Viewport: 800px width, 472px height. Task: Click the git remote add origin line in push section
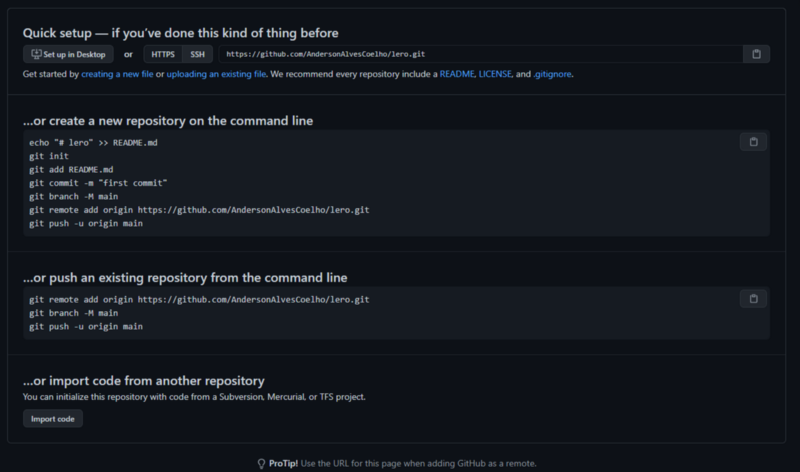pyautogui.click(x=199, y=300)
